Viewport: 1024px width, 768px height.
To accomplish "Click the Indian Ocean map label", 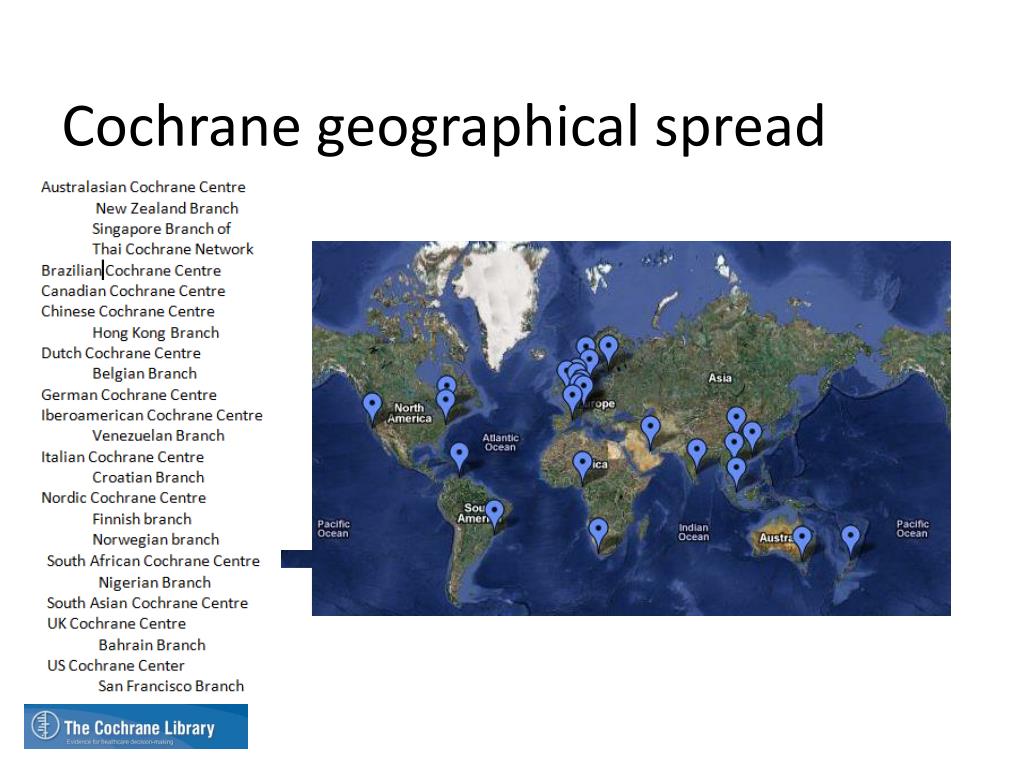I will [693, 532].
